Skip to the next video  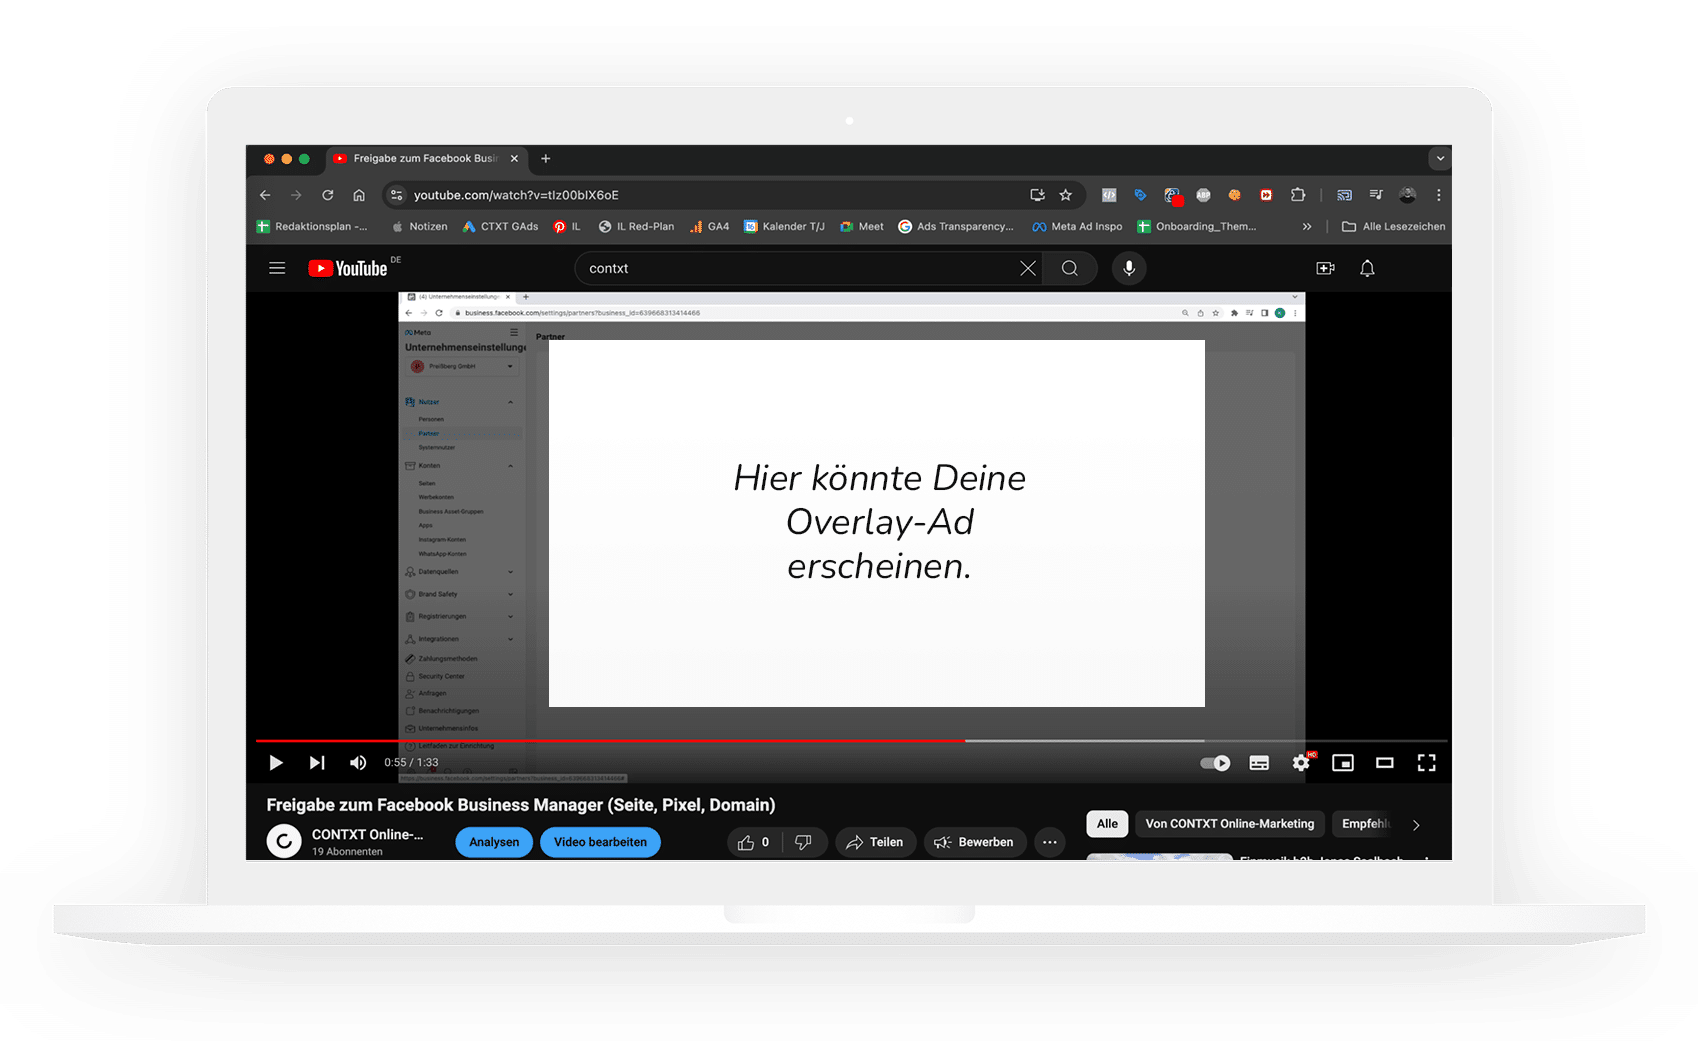pyautogui.click(x=317, y=763)
